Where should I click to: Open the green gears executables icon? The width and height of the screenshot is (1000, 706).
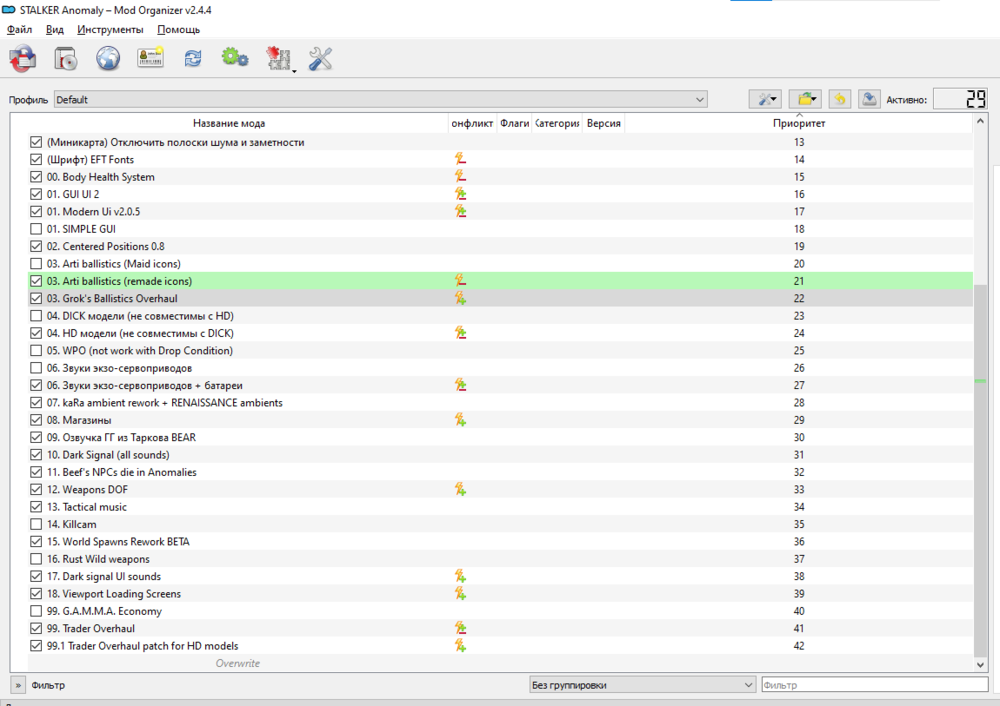pyautogui.click(x=235, y=59)
